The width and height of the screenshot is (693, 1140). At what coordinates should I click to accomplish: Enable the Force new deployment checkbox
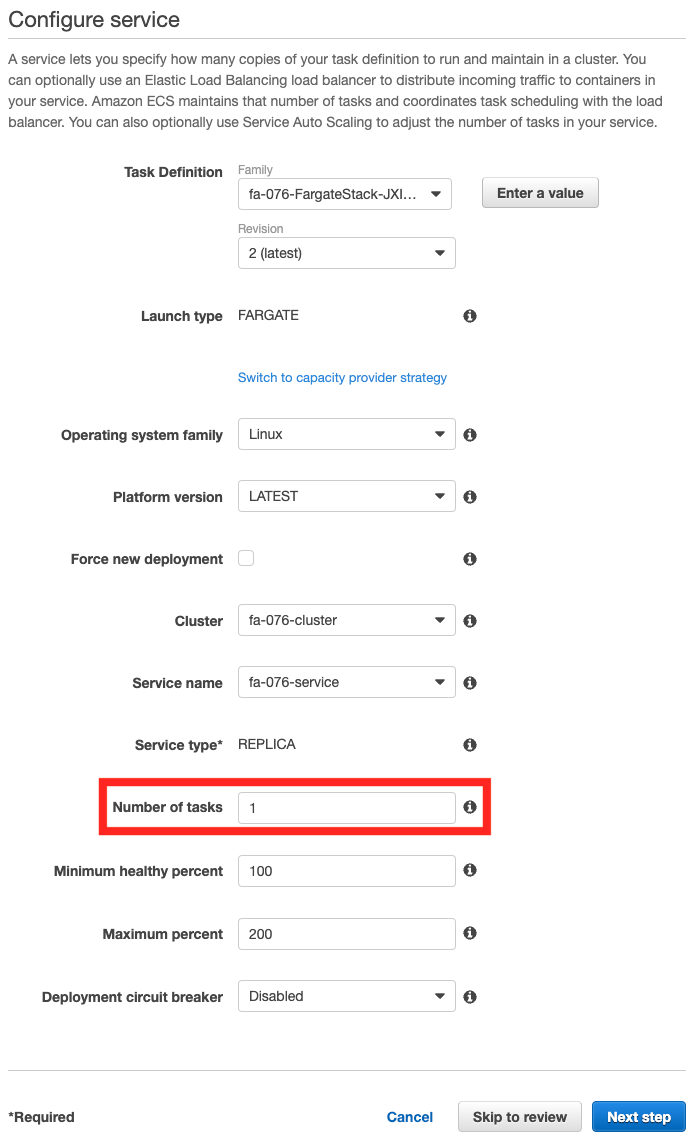(246, 558)
